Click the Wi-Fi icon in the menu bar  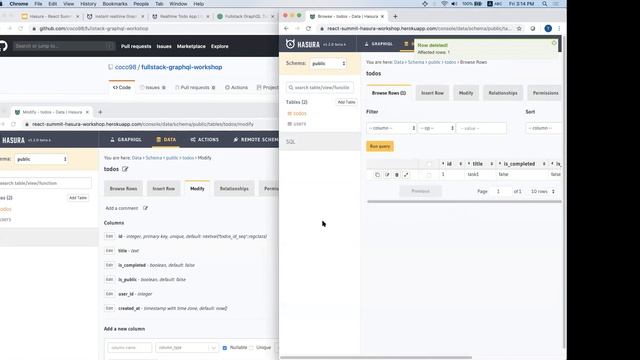pos(444,4)
